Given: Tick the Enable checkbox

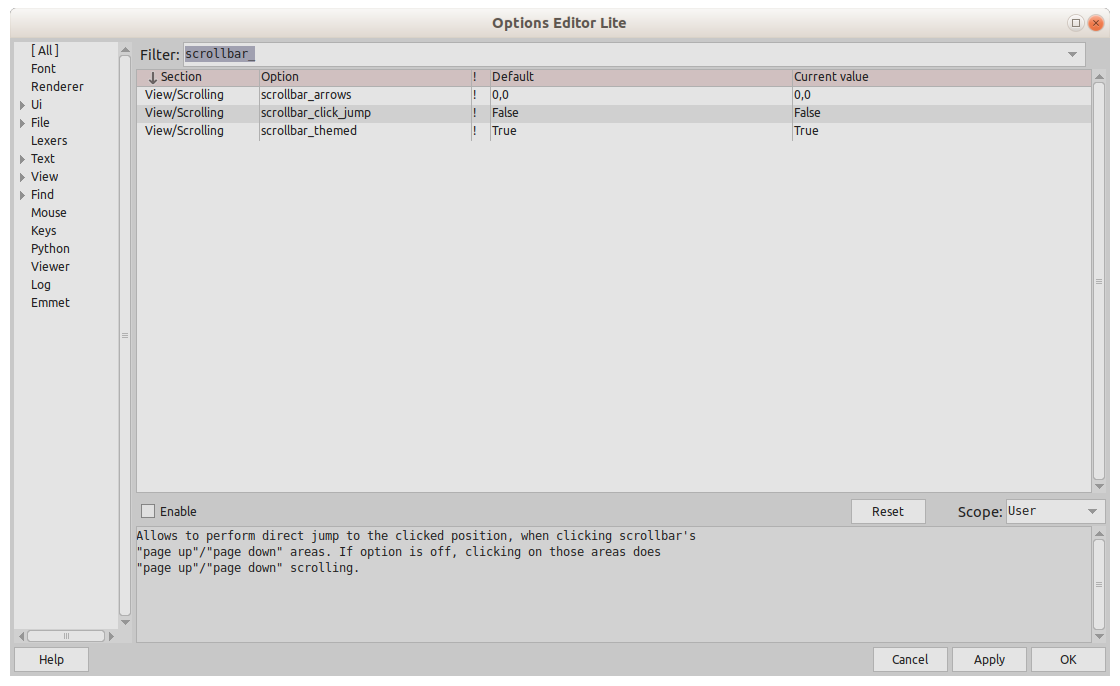Looking at the screenshot, I should coord(148,511).
